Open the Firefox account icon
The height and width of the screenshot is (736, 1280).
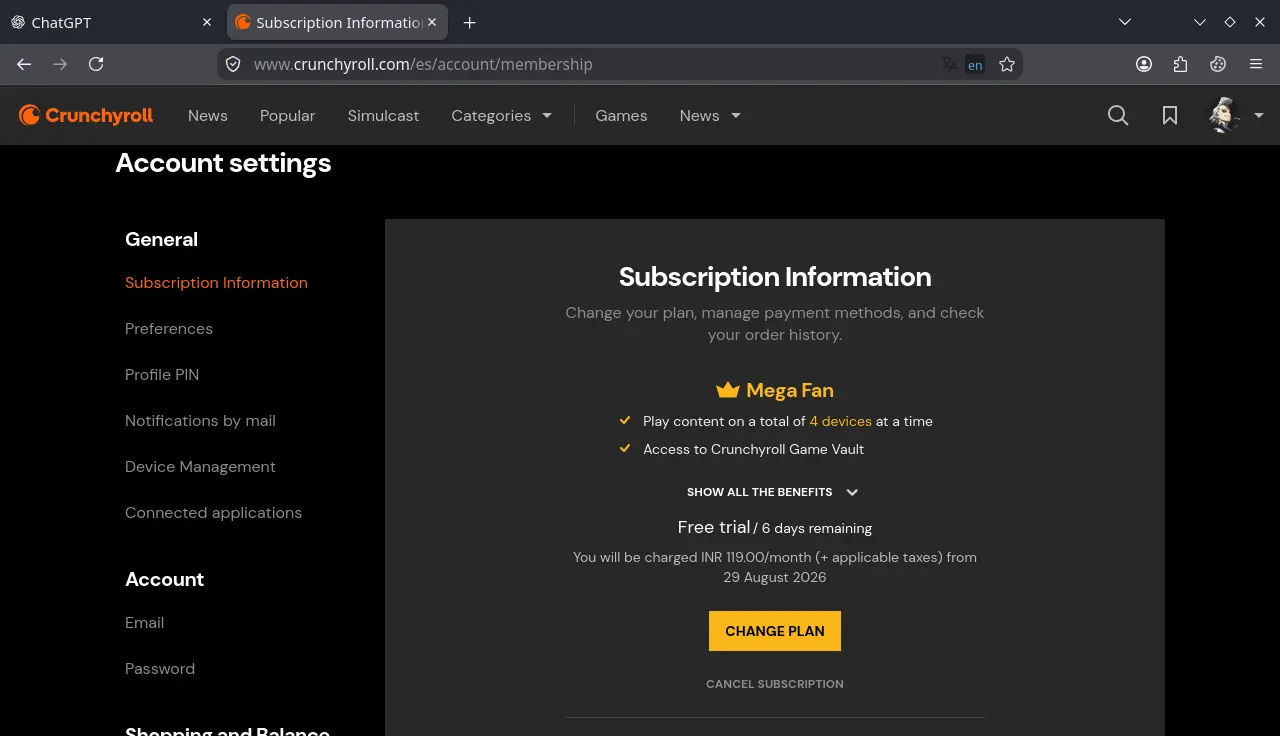tap(1144, 64)
